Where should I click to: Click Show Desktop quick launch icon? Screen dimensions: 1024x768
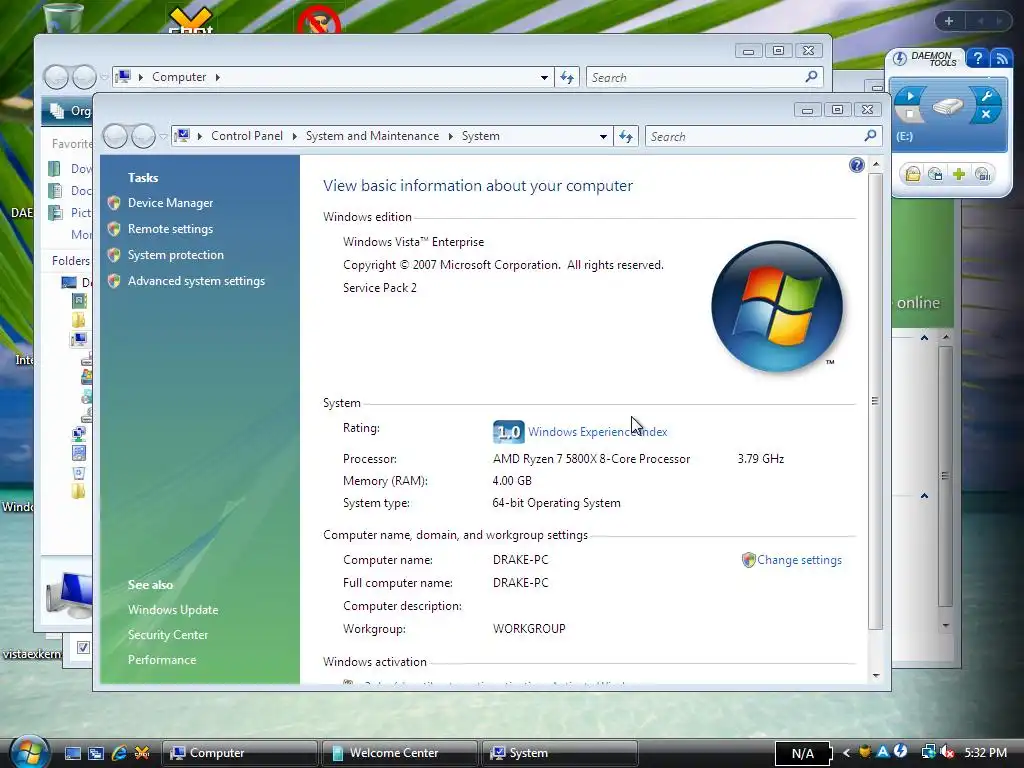tap(72, 754)
